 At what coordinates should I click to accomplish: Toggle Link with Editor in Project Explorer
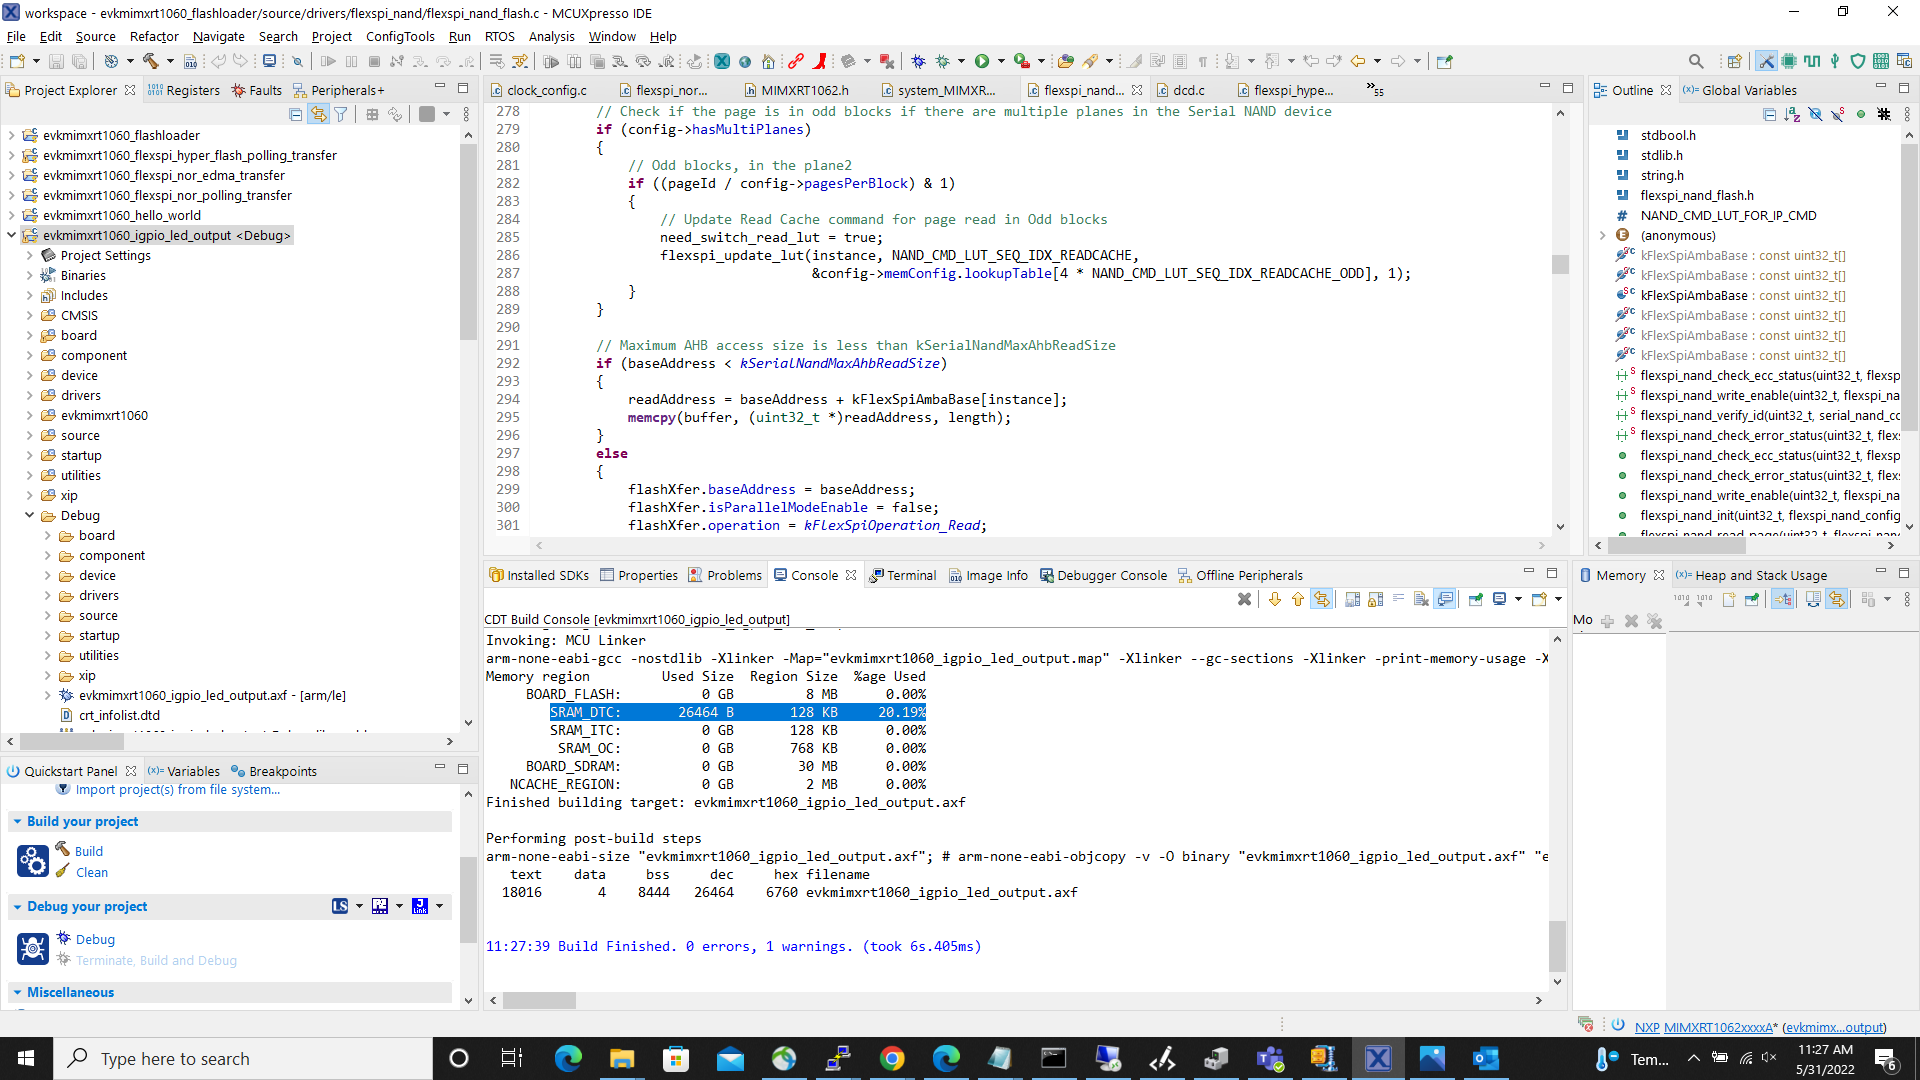pos(319,114)
